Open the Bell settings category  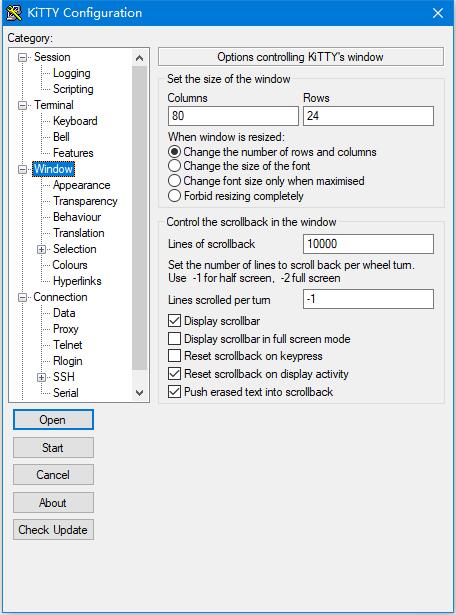(62, 137)
